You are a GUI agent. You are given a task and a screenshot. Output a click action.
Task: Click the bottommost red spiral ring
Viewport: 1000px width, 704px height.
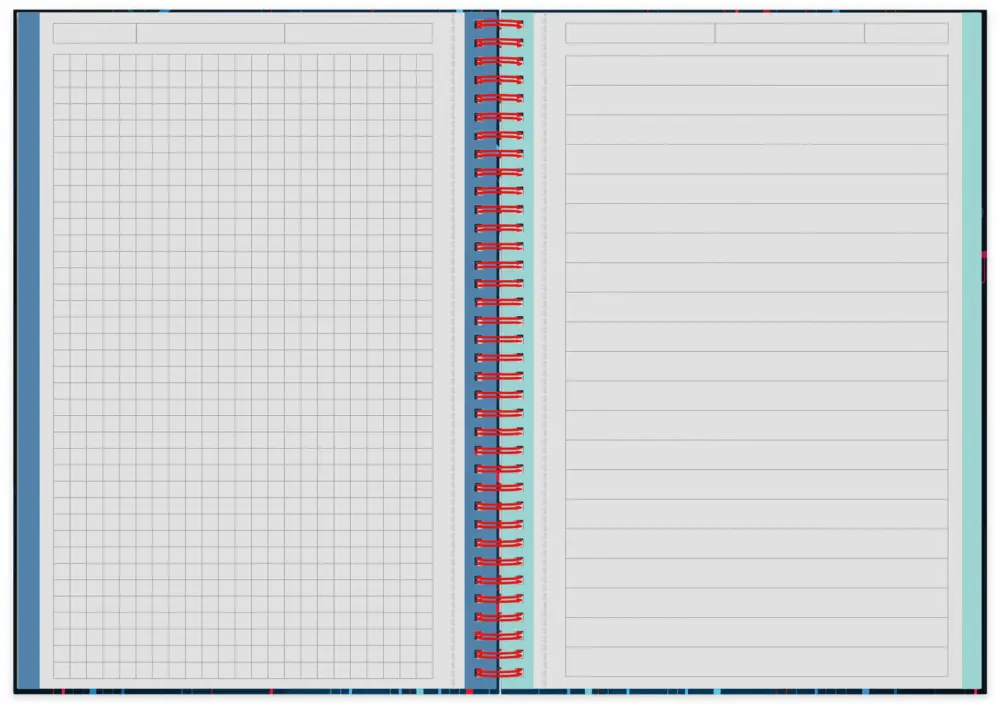tap(498, 672)
